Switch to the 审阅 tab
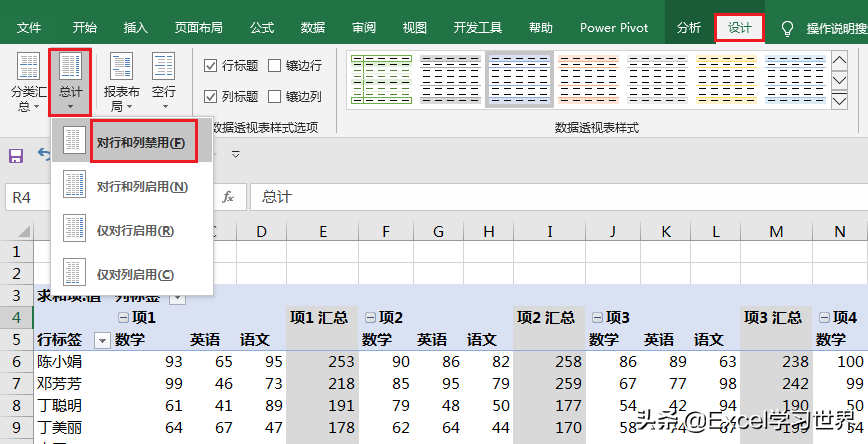Screen dimensions: 868x444 click(364, 28)
